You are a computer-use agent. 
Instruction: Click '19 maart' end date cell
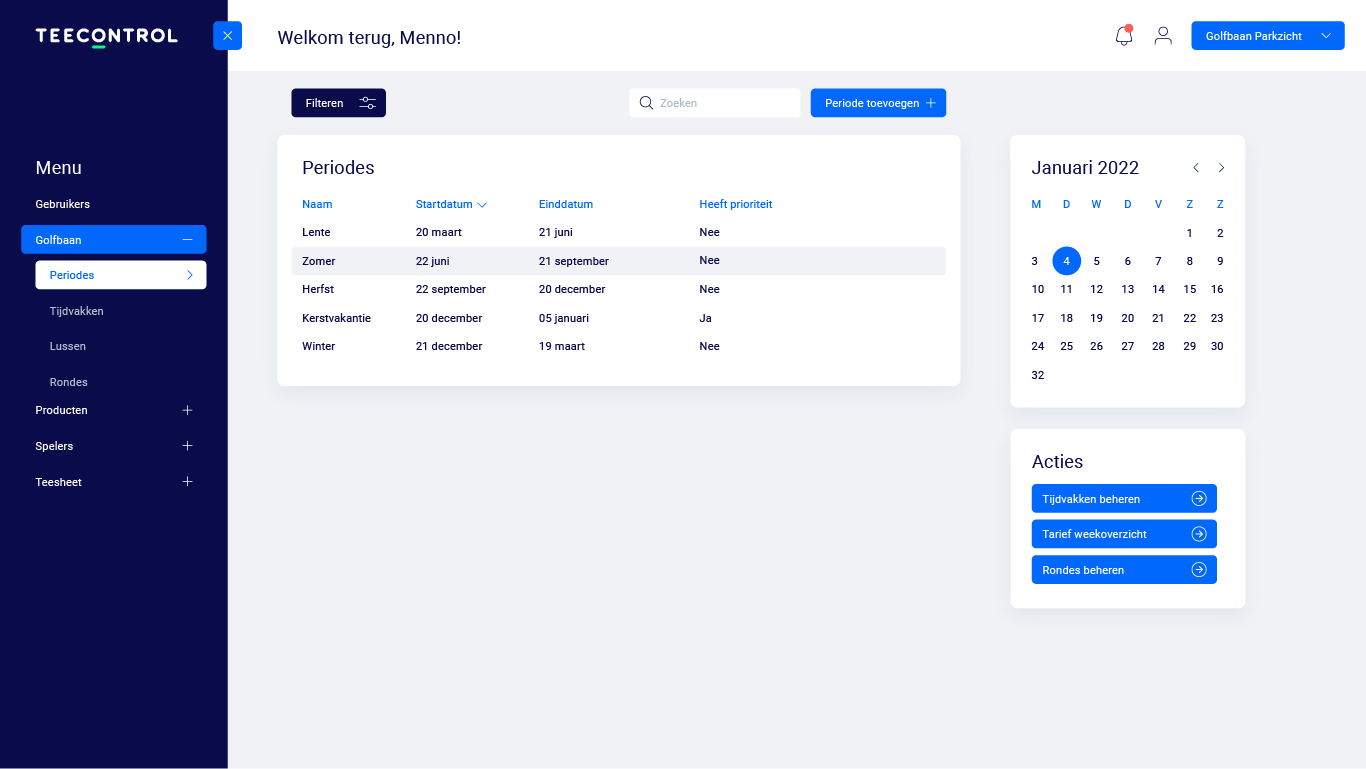(x=562, y=346)
